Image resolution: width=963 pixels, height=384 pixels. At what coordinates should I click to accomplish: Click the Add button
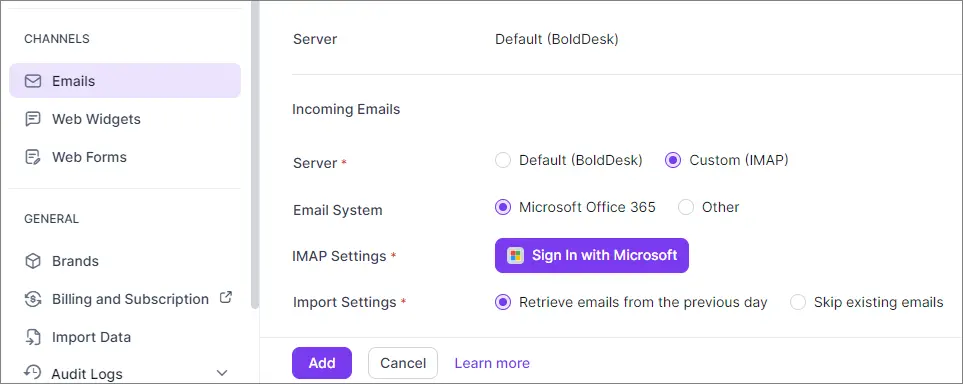point(322,363)
